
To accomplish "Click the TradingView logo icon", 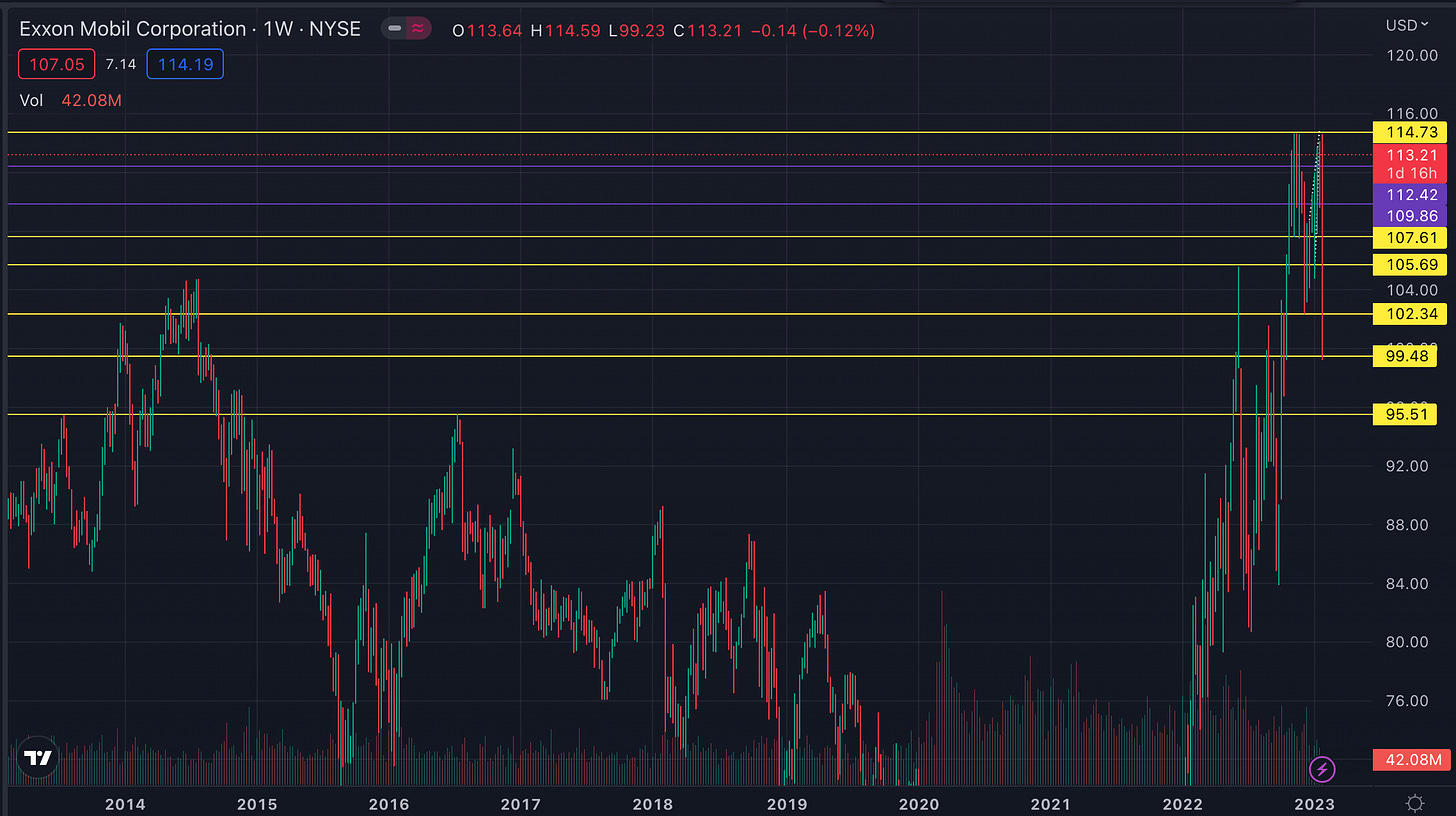I will click(38, 759).
